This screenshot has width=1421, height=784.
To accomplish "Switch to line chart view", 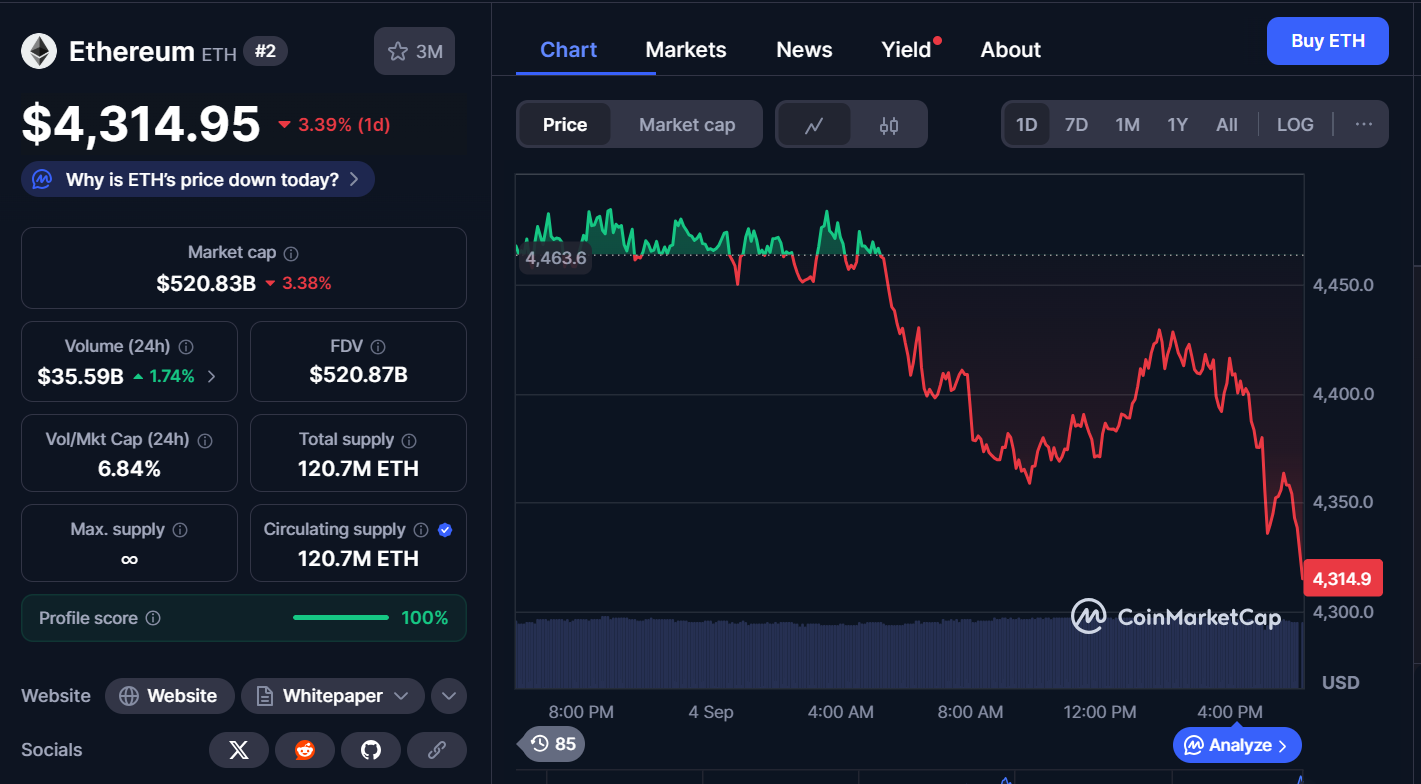I will [x=815, y=125].
